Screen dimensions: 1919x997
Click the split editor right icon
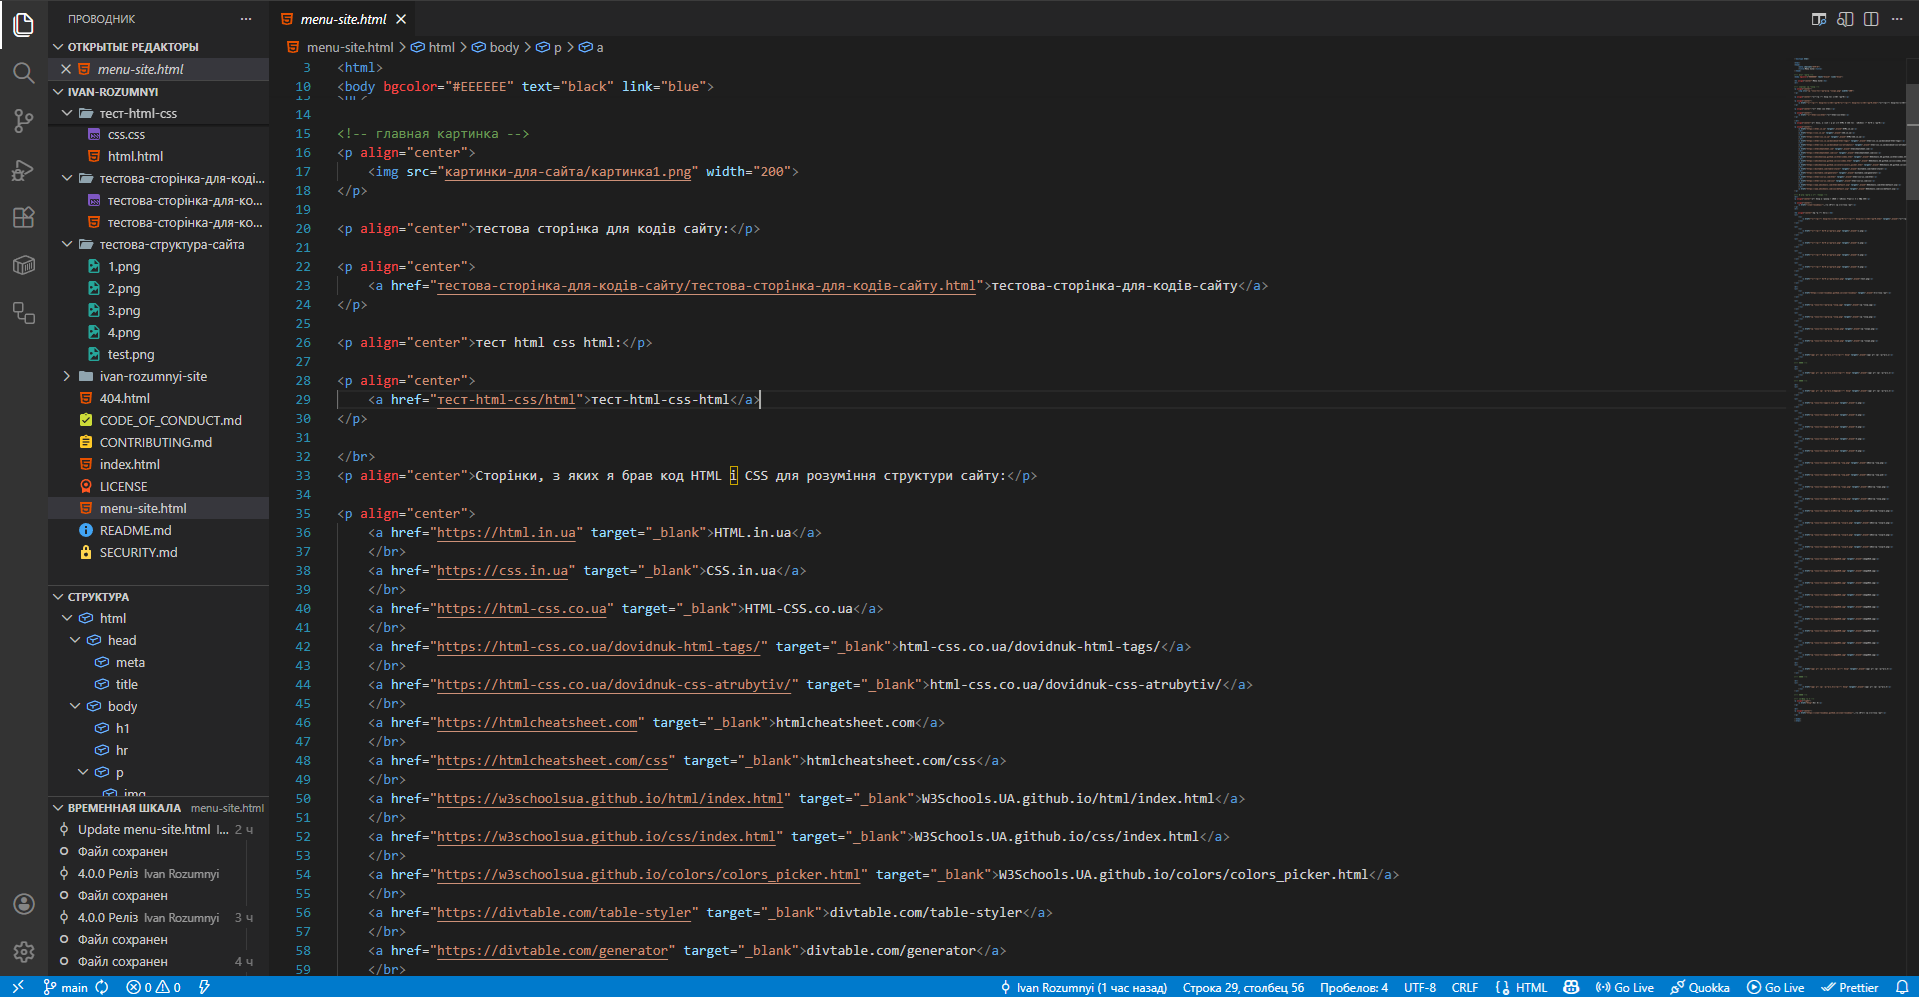[1871, 19]
